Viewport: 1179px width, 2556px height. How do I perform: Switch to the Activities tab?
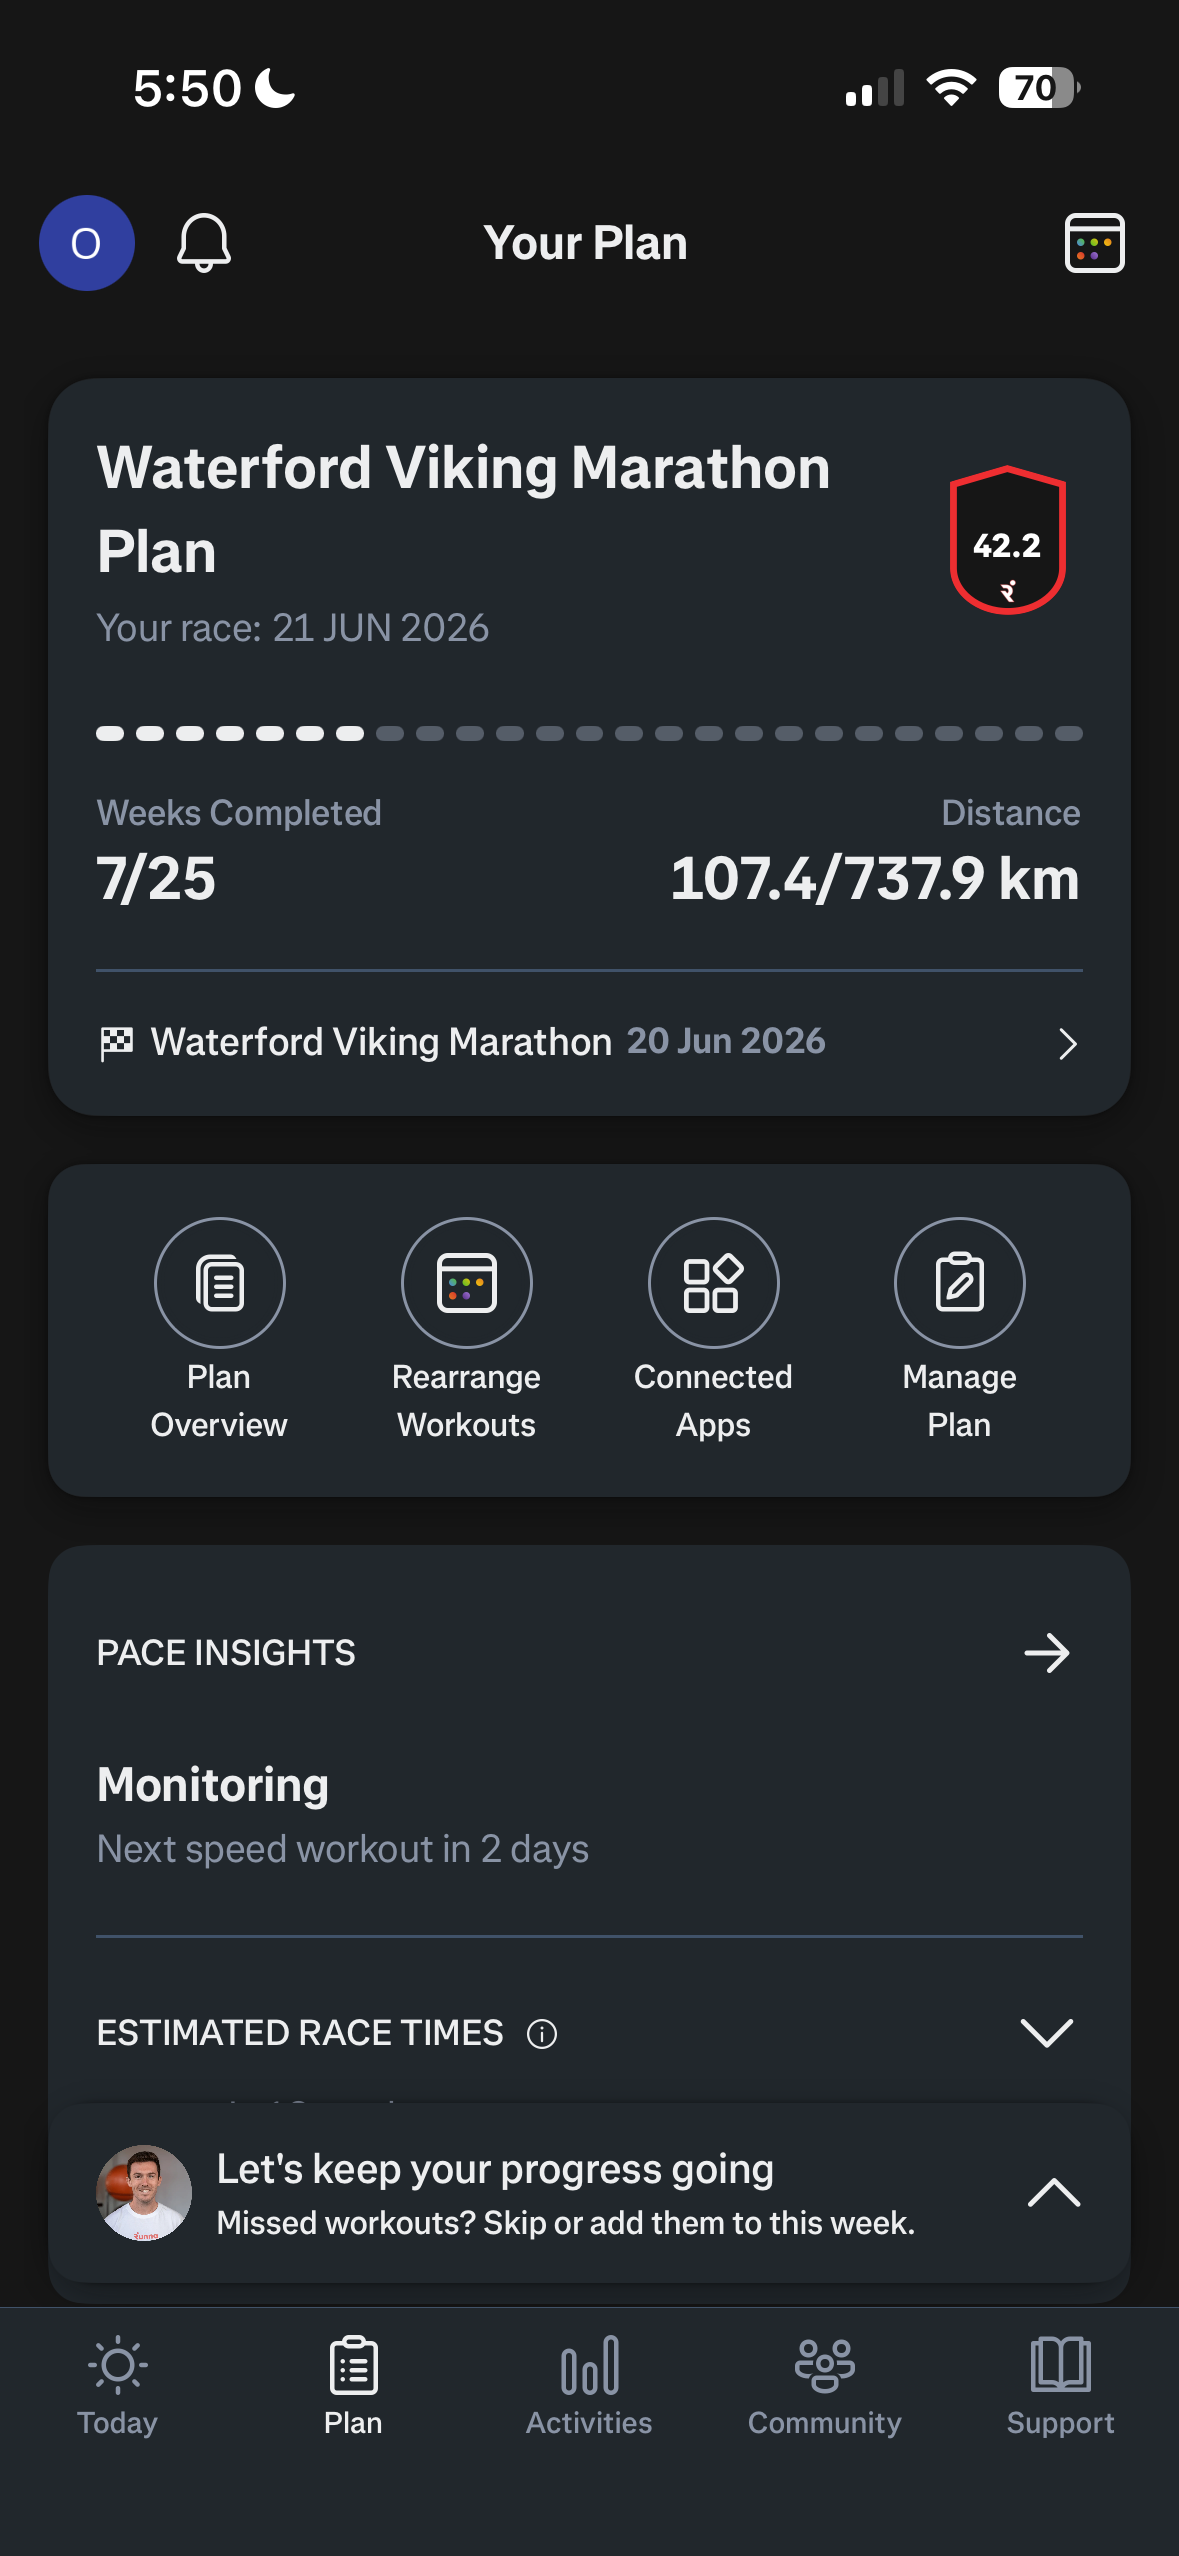pos(589,2385)
